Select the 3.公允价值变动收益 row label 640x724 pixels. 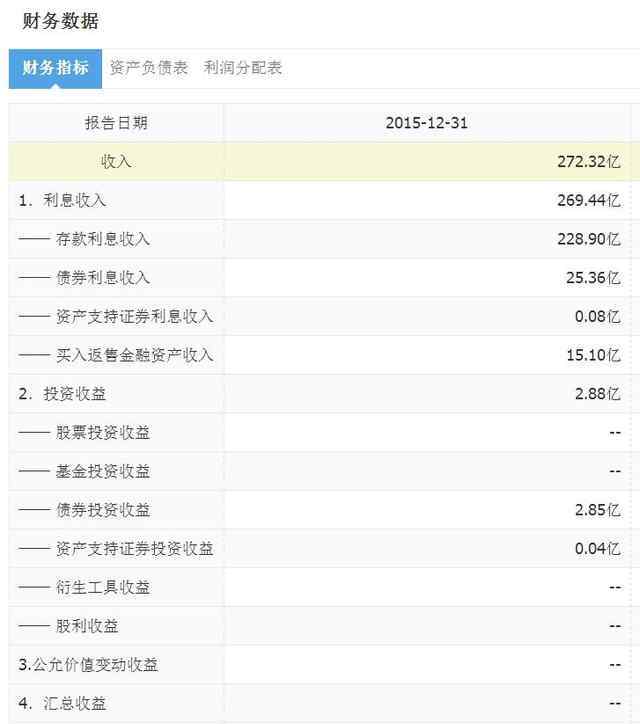[88, 665]
